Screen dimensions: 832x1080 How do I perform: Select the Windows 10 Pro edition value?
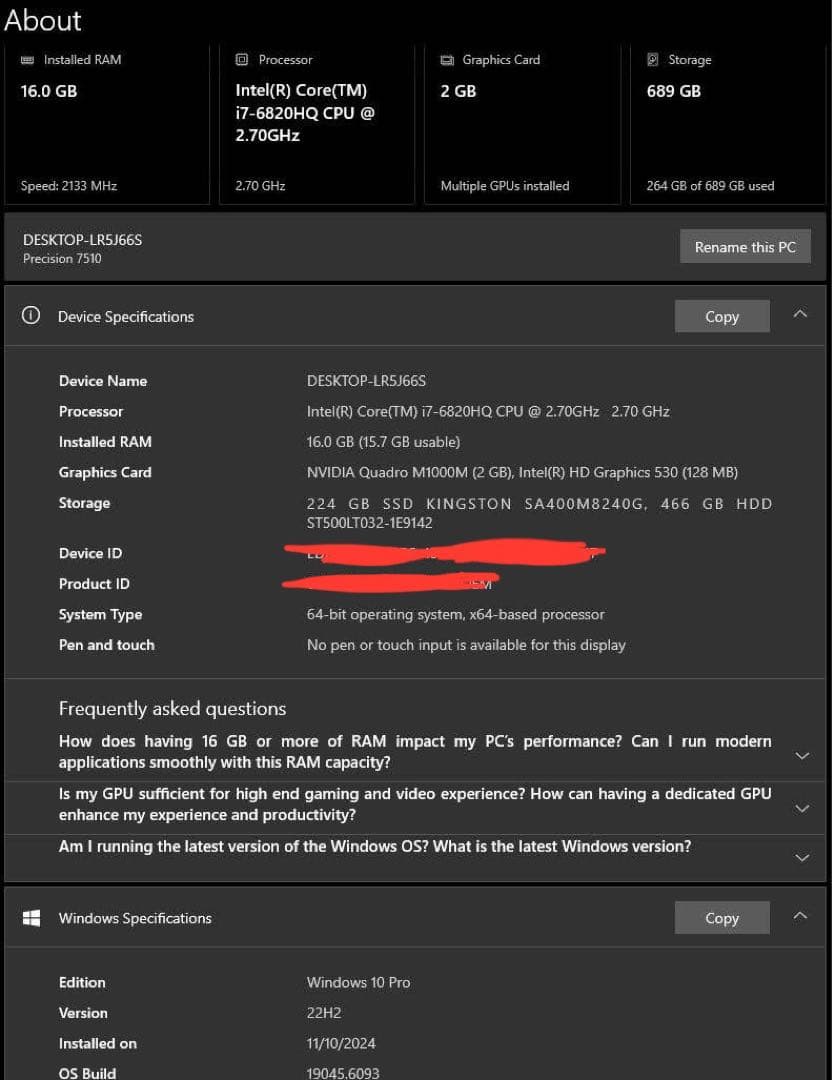358,982
